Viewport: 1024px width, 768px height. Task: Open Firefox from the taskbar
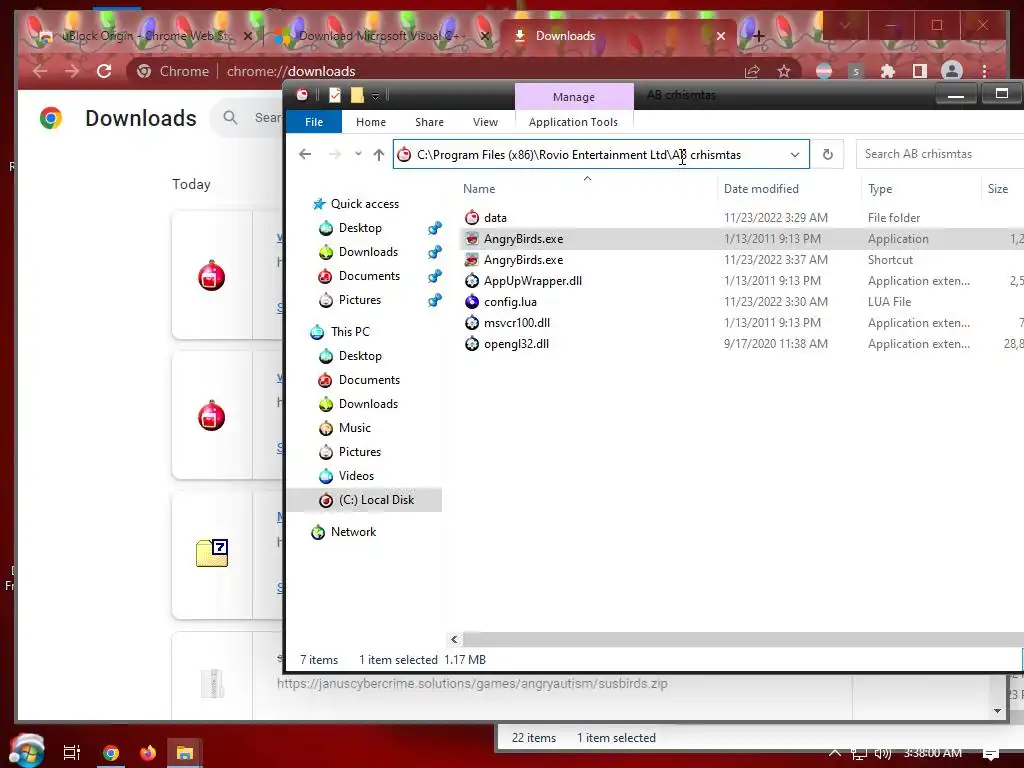tap(148, 753)
